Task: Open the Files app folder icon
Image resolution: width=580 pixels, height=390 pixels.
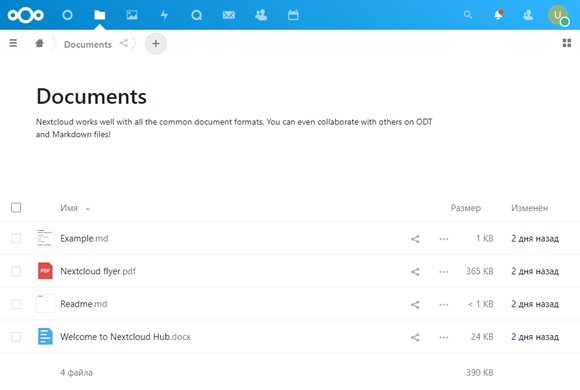Action: [x=100, y=15]
